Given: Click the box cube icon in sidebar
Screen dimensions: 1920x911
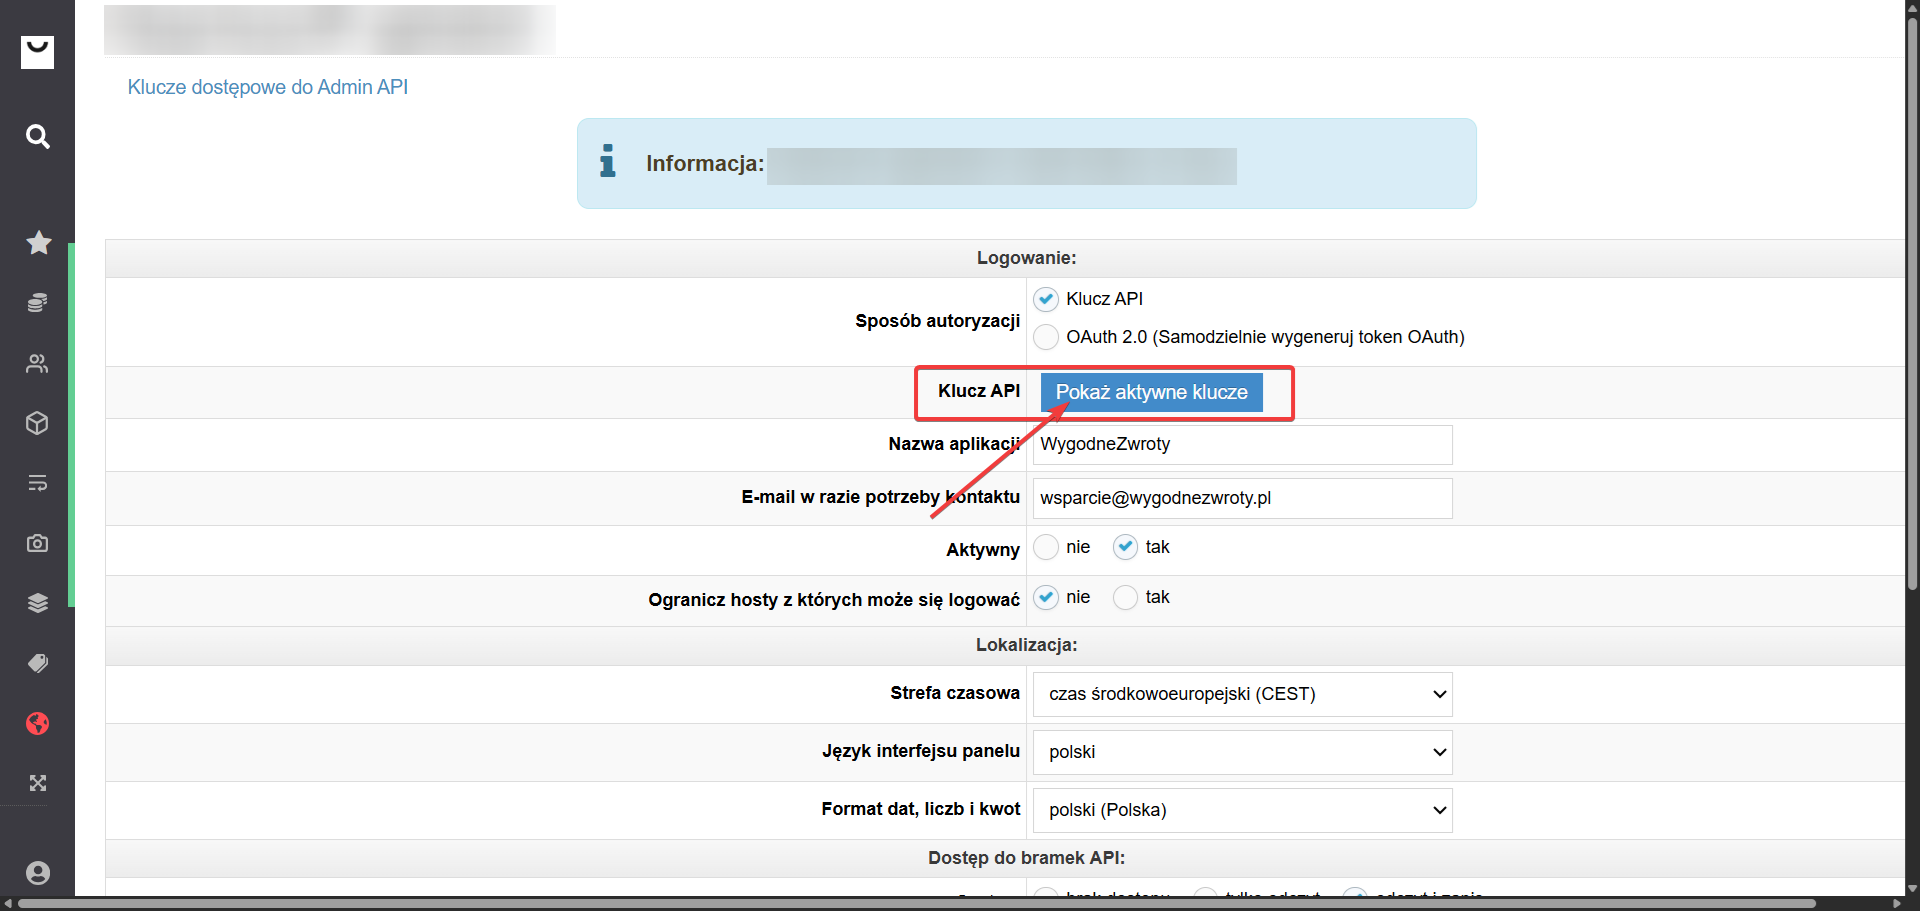Looking at the screenshot, I should (37, 423).
